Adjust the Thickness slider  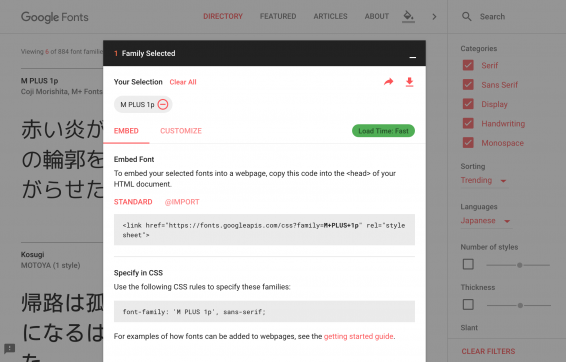pos(520,305)
